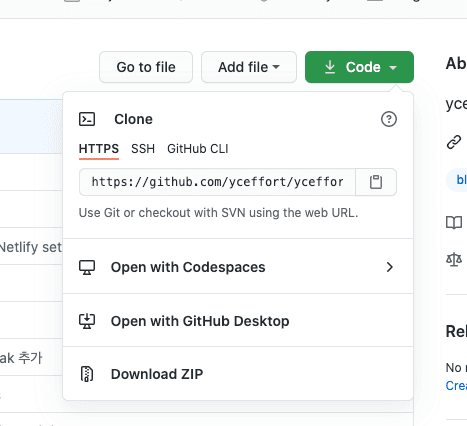Click the terminal icon beside Clone
The image size is (467, 426).
[x=87, y=119]
